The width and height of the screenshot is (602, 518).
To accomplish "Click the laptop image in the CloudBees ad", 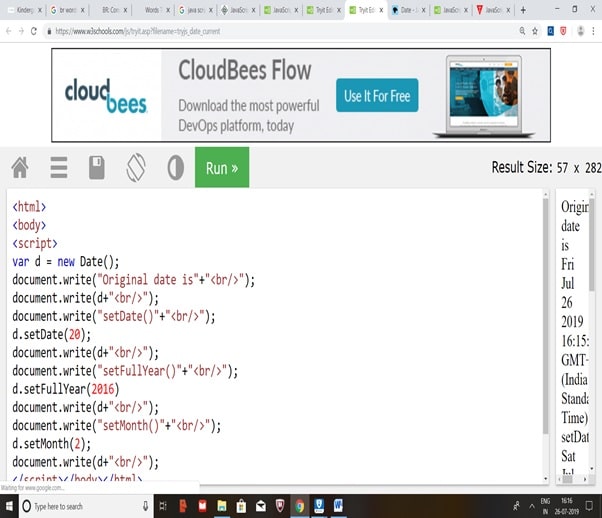I will point(484,96).
